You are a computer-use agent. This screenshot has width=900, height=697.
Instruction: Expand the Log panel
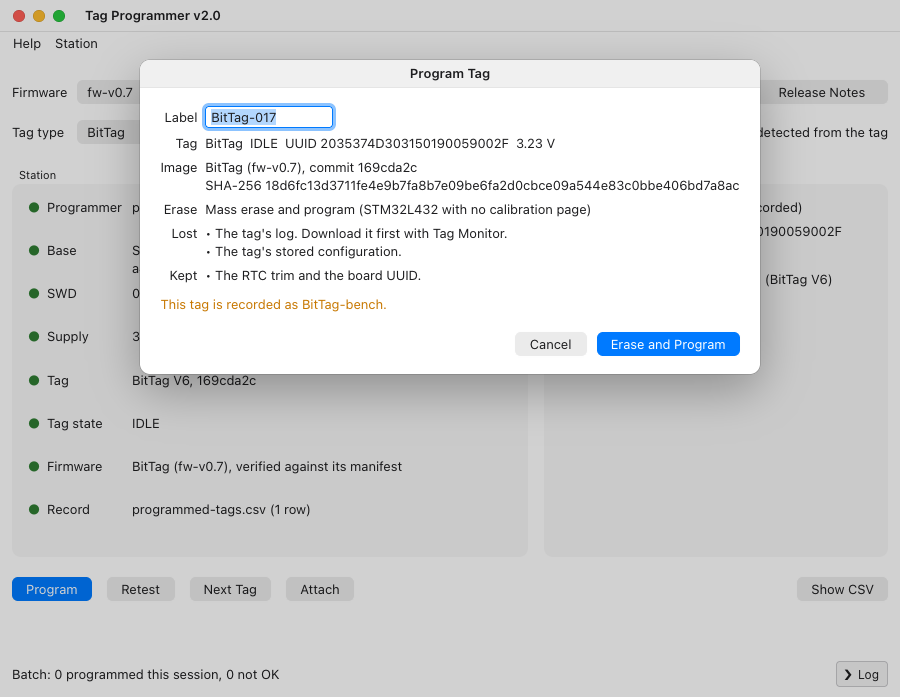(862, 674)
